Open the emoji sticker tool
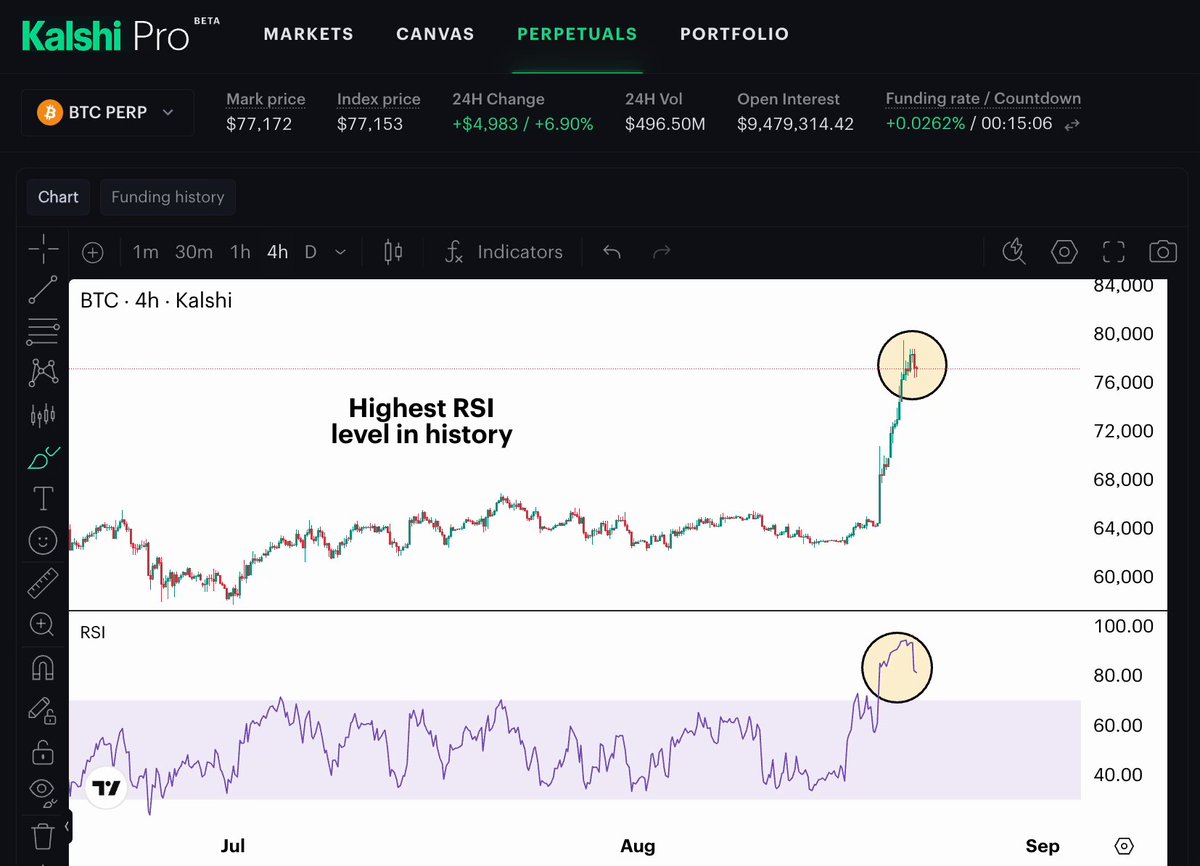This screenshot has height=866, width=1200. coord(42,540)
